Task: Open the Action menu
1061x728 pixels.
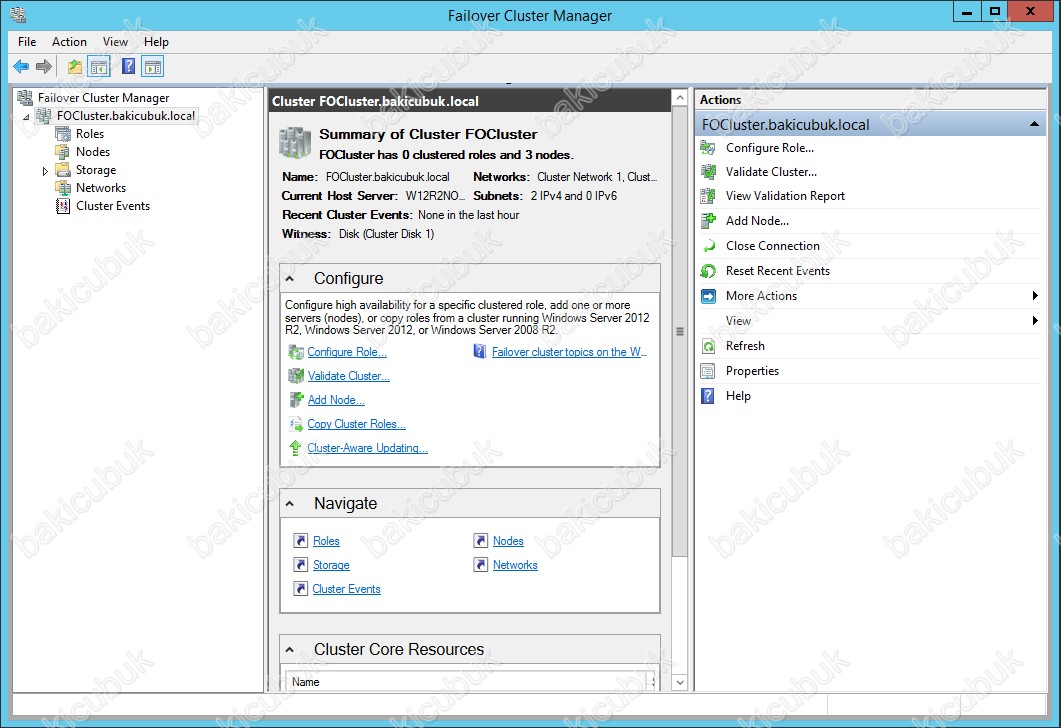Action: pos(69,42)
